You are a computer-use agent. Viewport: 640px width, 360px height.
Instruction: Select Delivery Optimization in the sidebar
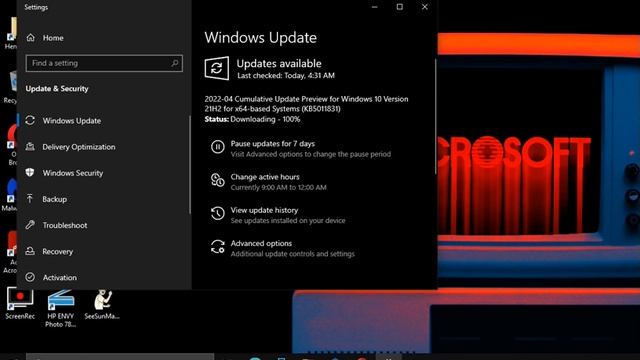(79, 147)
